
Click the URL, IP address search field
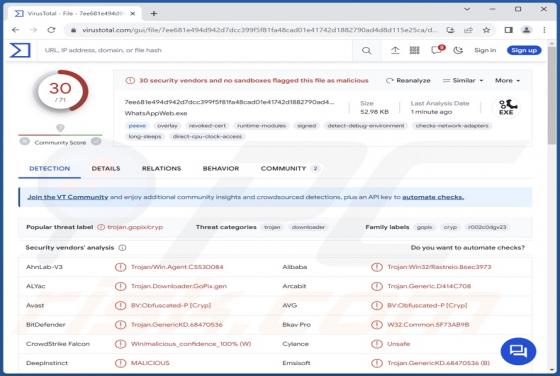point(196,50)
